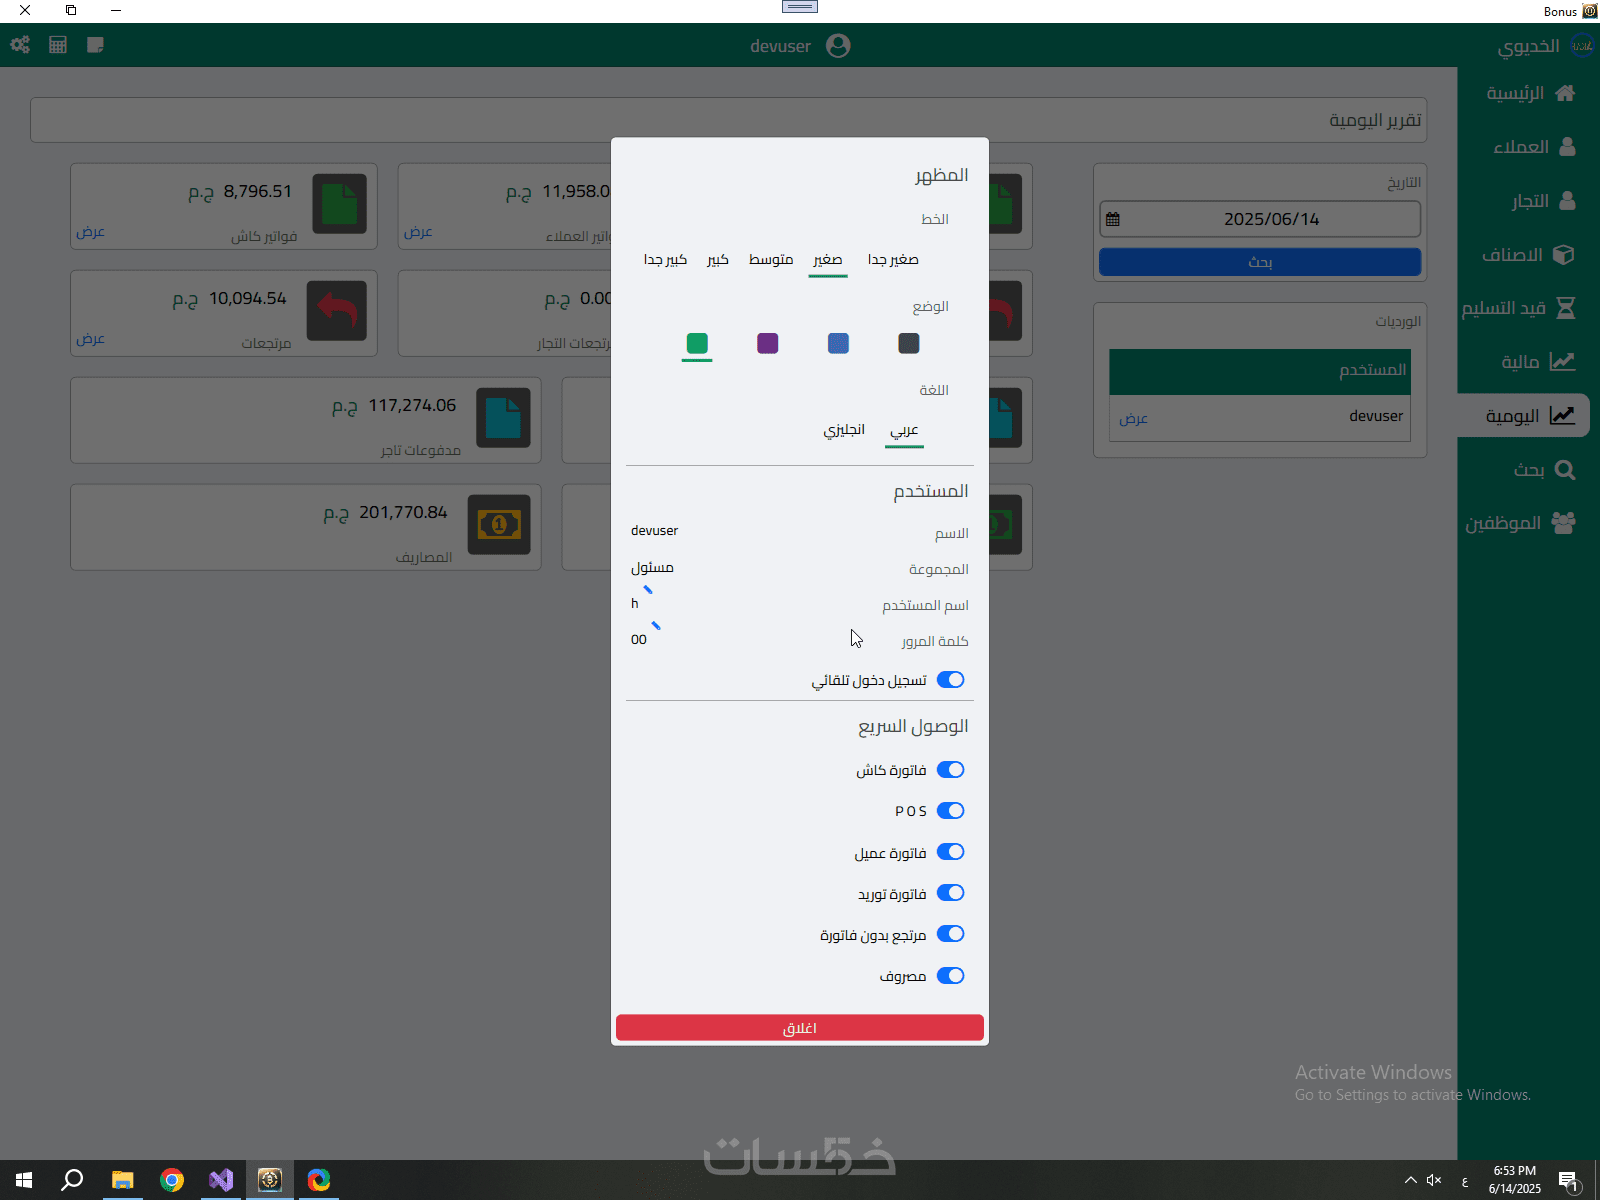1600x1200 pixels.
Task: Click عرض link on مرتجعات card
Action: 90,339
